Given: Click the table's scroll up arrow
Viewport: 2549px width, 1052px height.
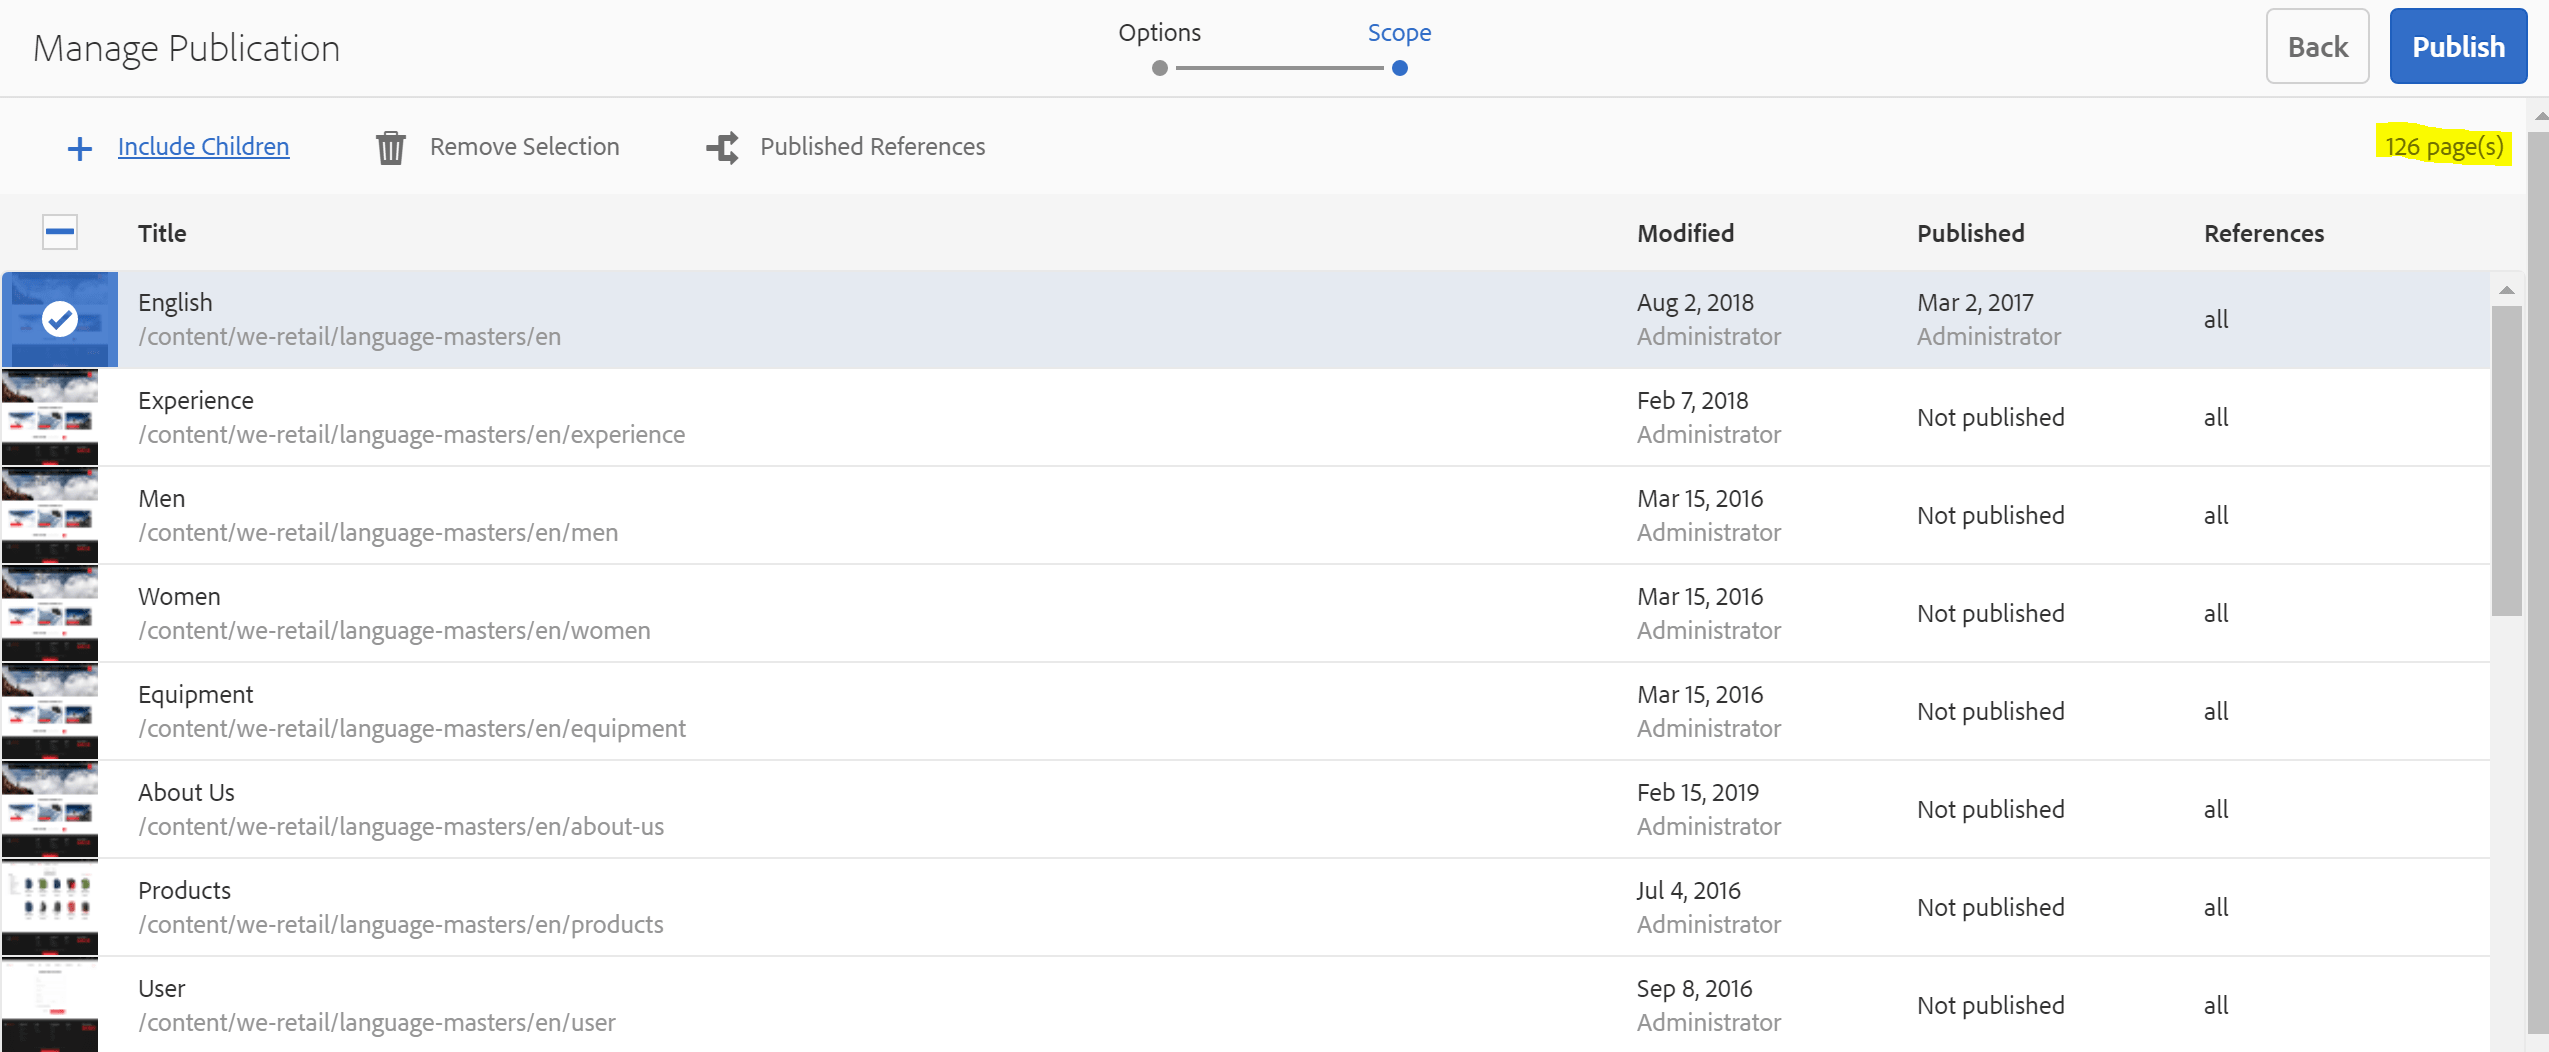Looking at the screenshot, I should point(2506,291).
